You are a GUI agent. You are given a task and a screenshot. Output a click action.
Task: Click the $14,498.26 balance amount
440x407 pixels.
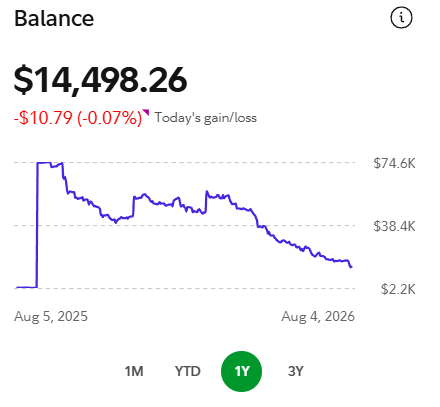(100, 80)
